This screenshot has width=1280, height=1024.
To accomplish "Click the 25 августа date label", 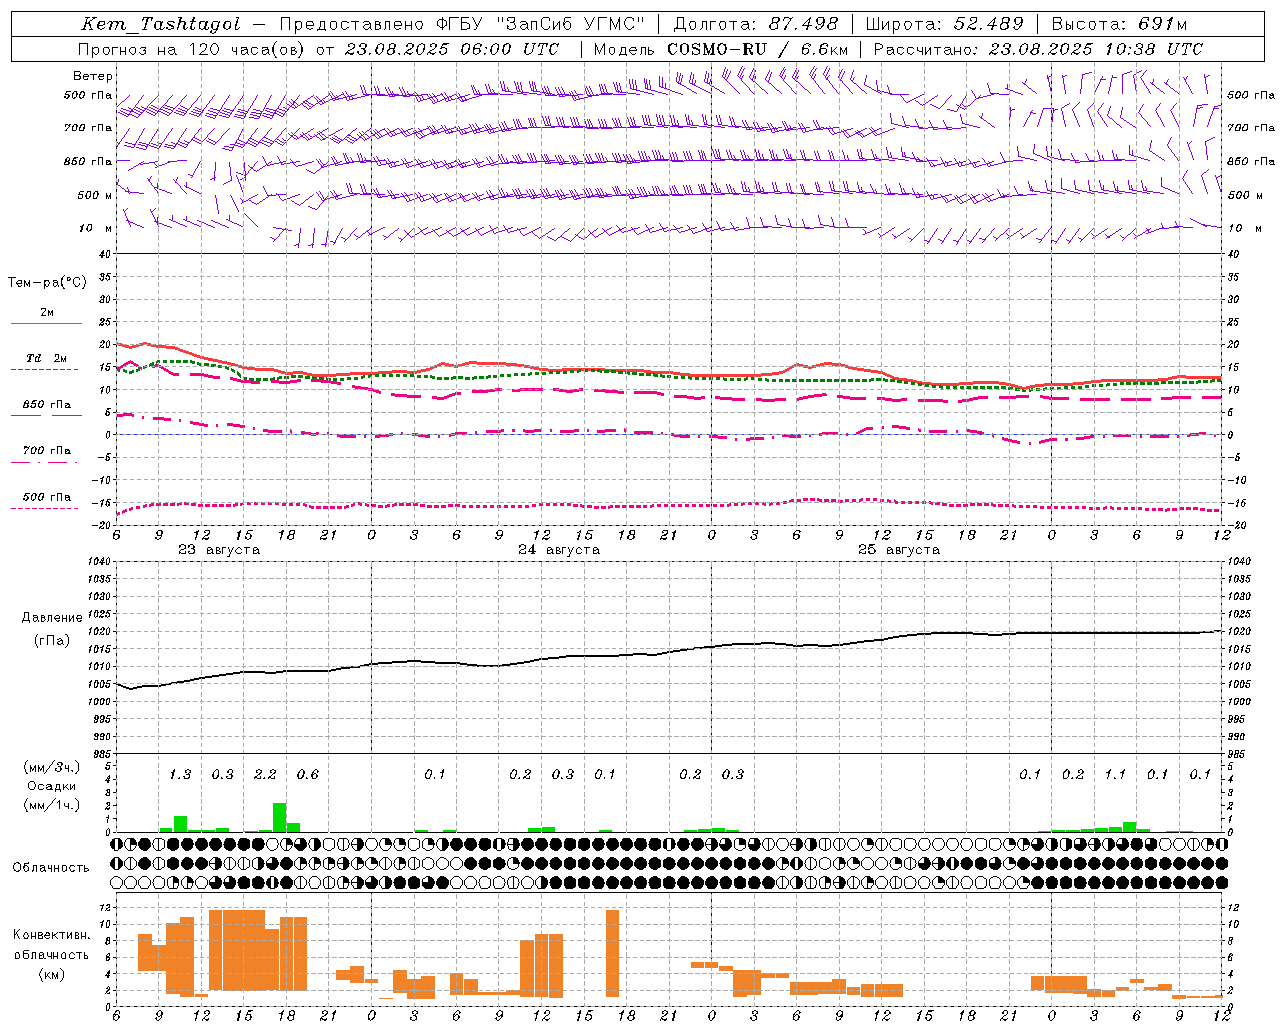I will (899, 550).
